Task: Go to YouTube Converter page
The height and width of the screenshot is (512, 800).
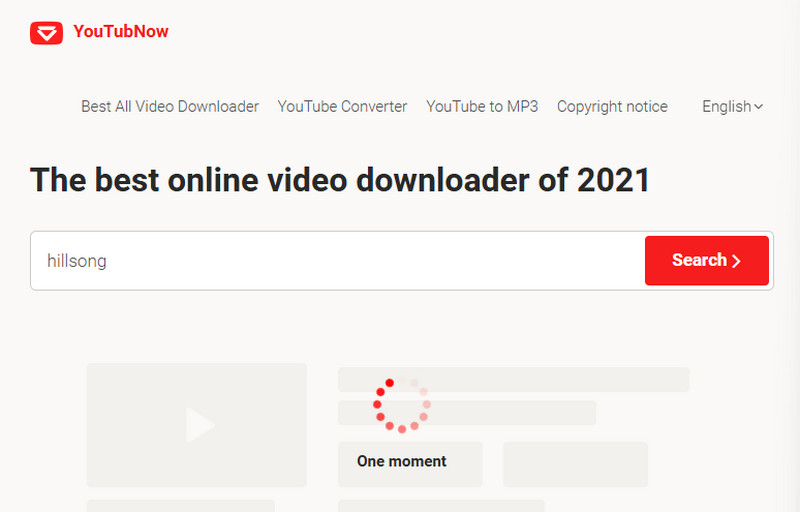Action: coord(342,106)
